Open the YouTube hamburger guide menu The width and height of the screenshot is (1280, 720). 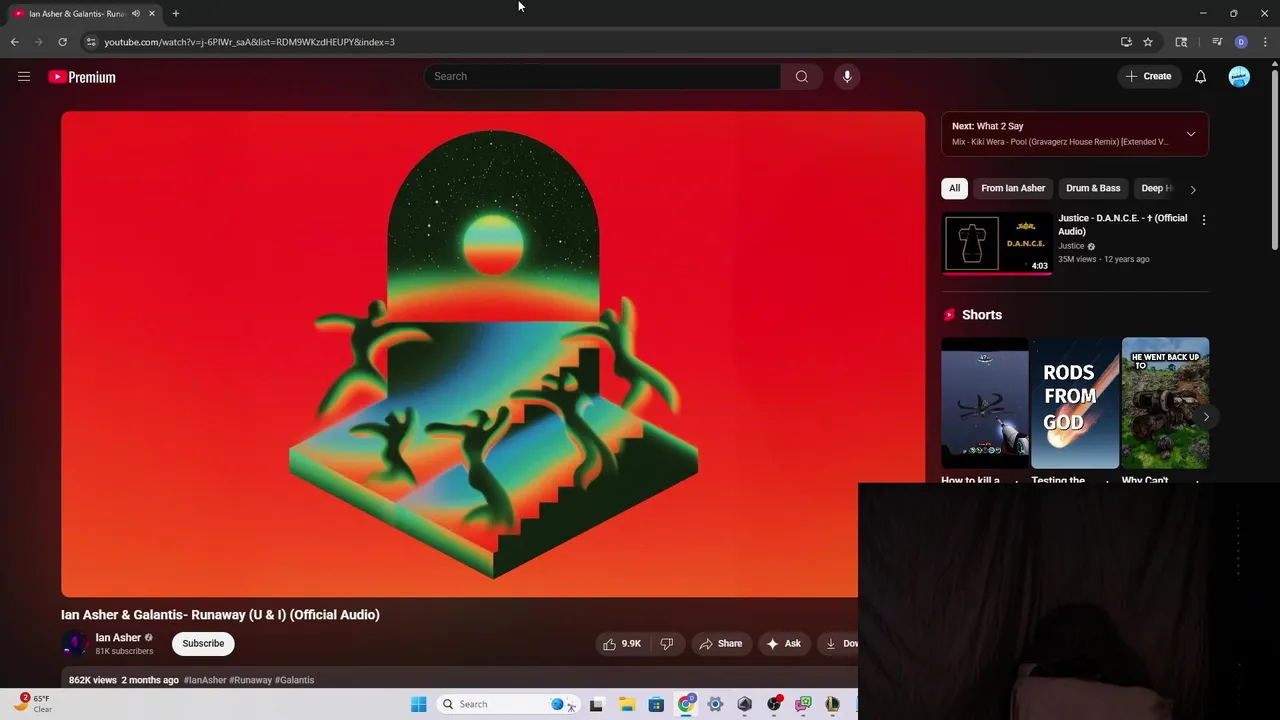[x=24, y=76]
